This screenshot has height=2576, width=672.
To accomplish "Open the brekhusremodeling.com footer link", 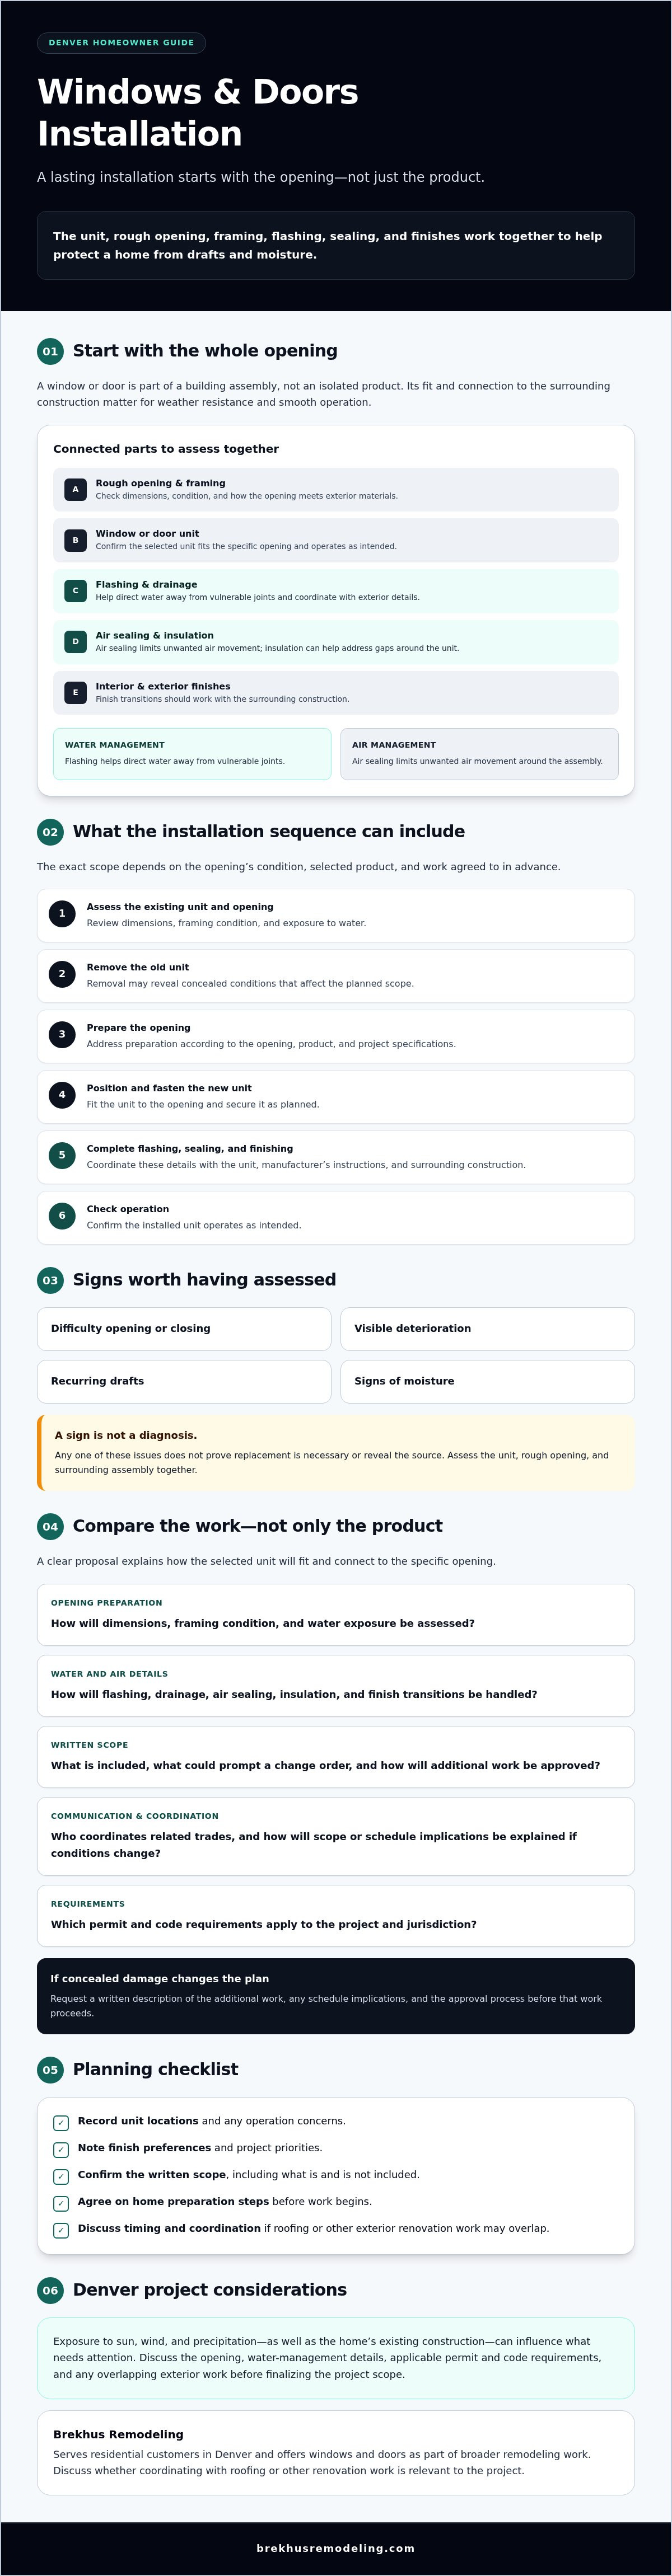I will [336, 2549].
